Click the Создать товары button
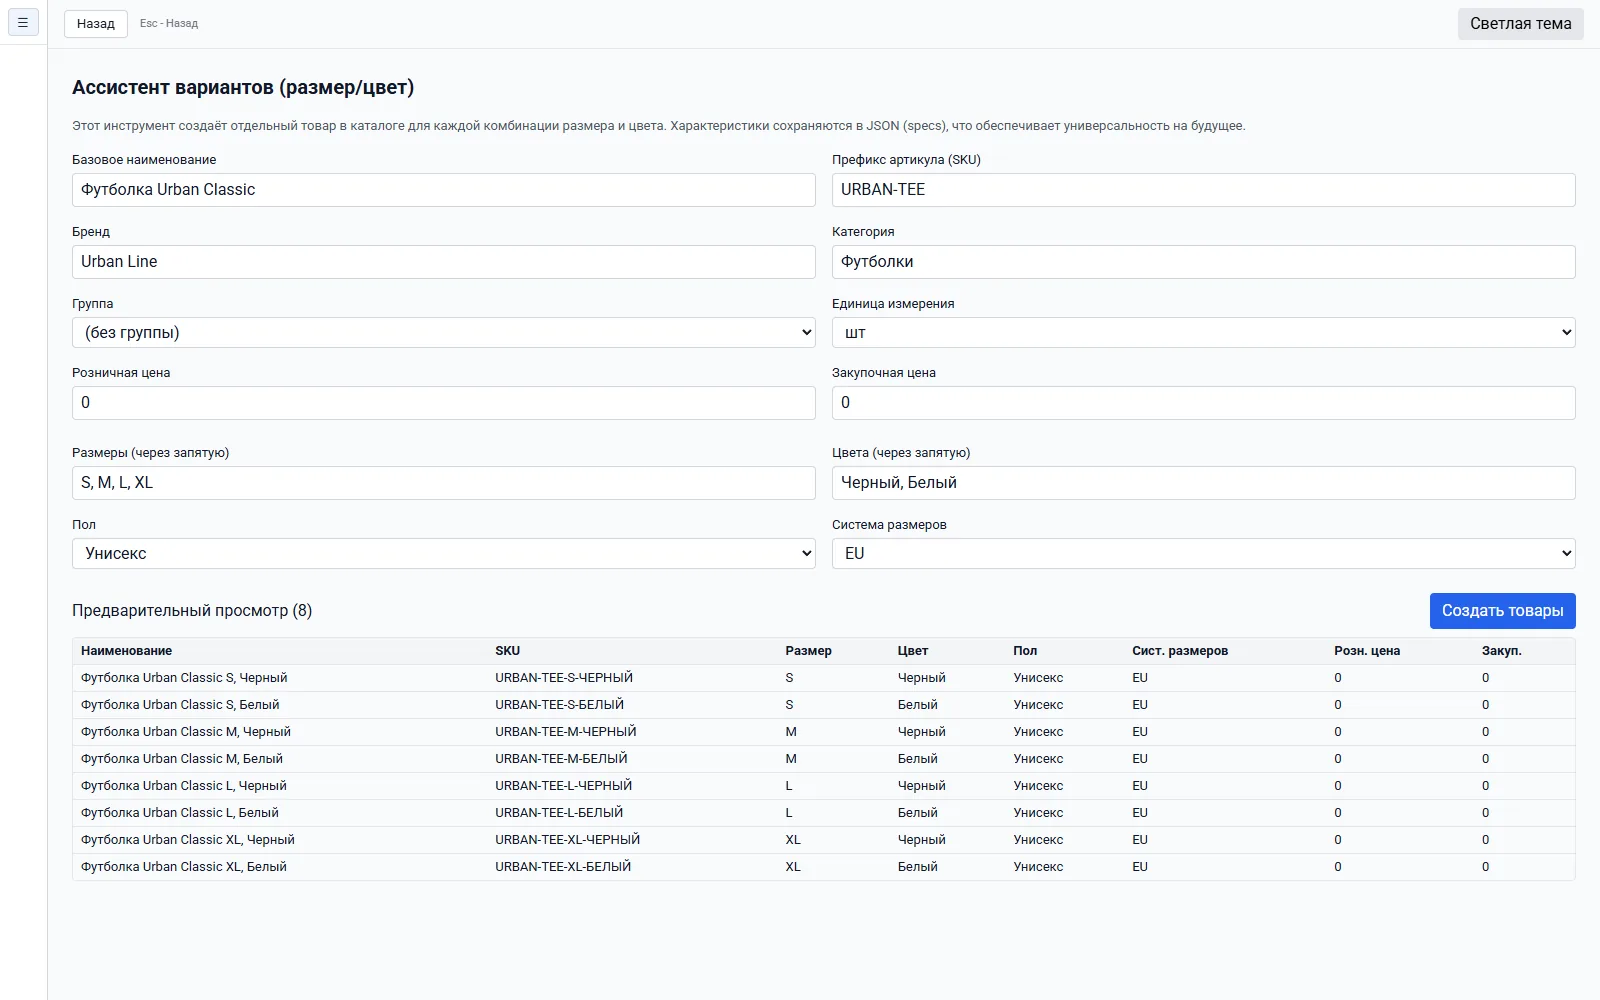Screen dimensions: 1600x1000 tap(1502, 611)
